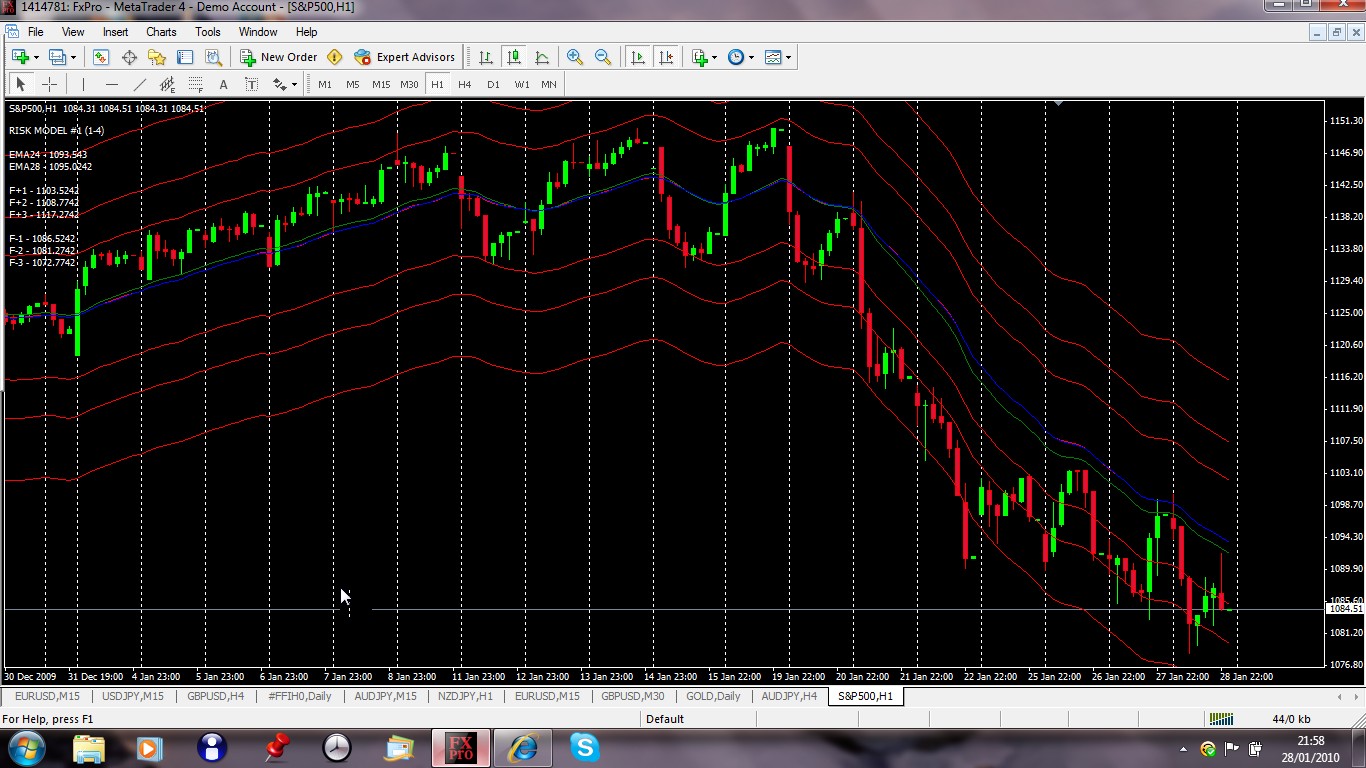
Task: Click the Indicators list icon
Action: 699,57
